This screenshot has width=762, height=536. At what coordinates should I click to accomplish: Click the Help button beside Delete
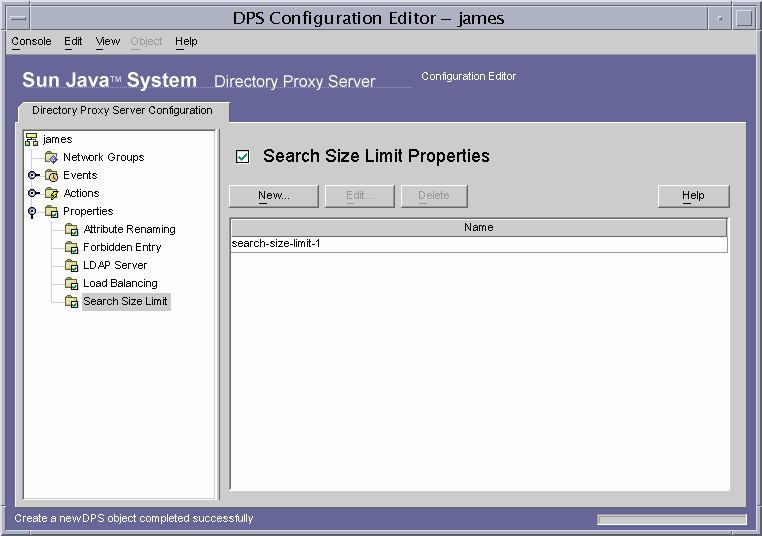(x=693, y=196)
